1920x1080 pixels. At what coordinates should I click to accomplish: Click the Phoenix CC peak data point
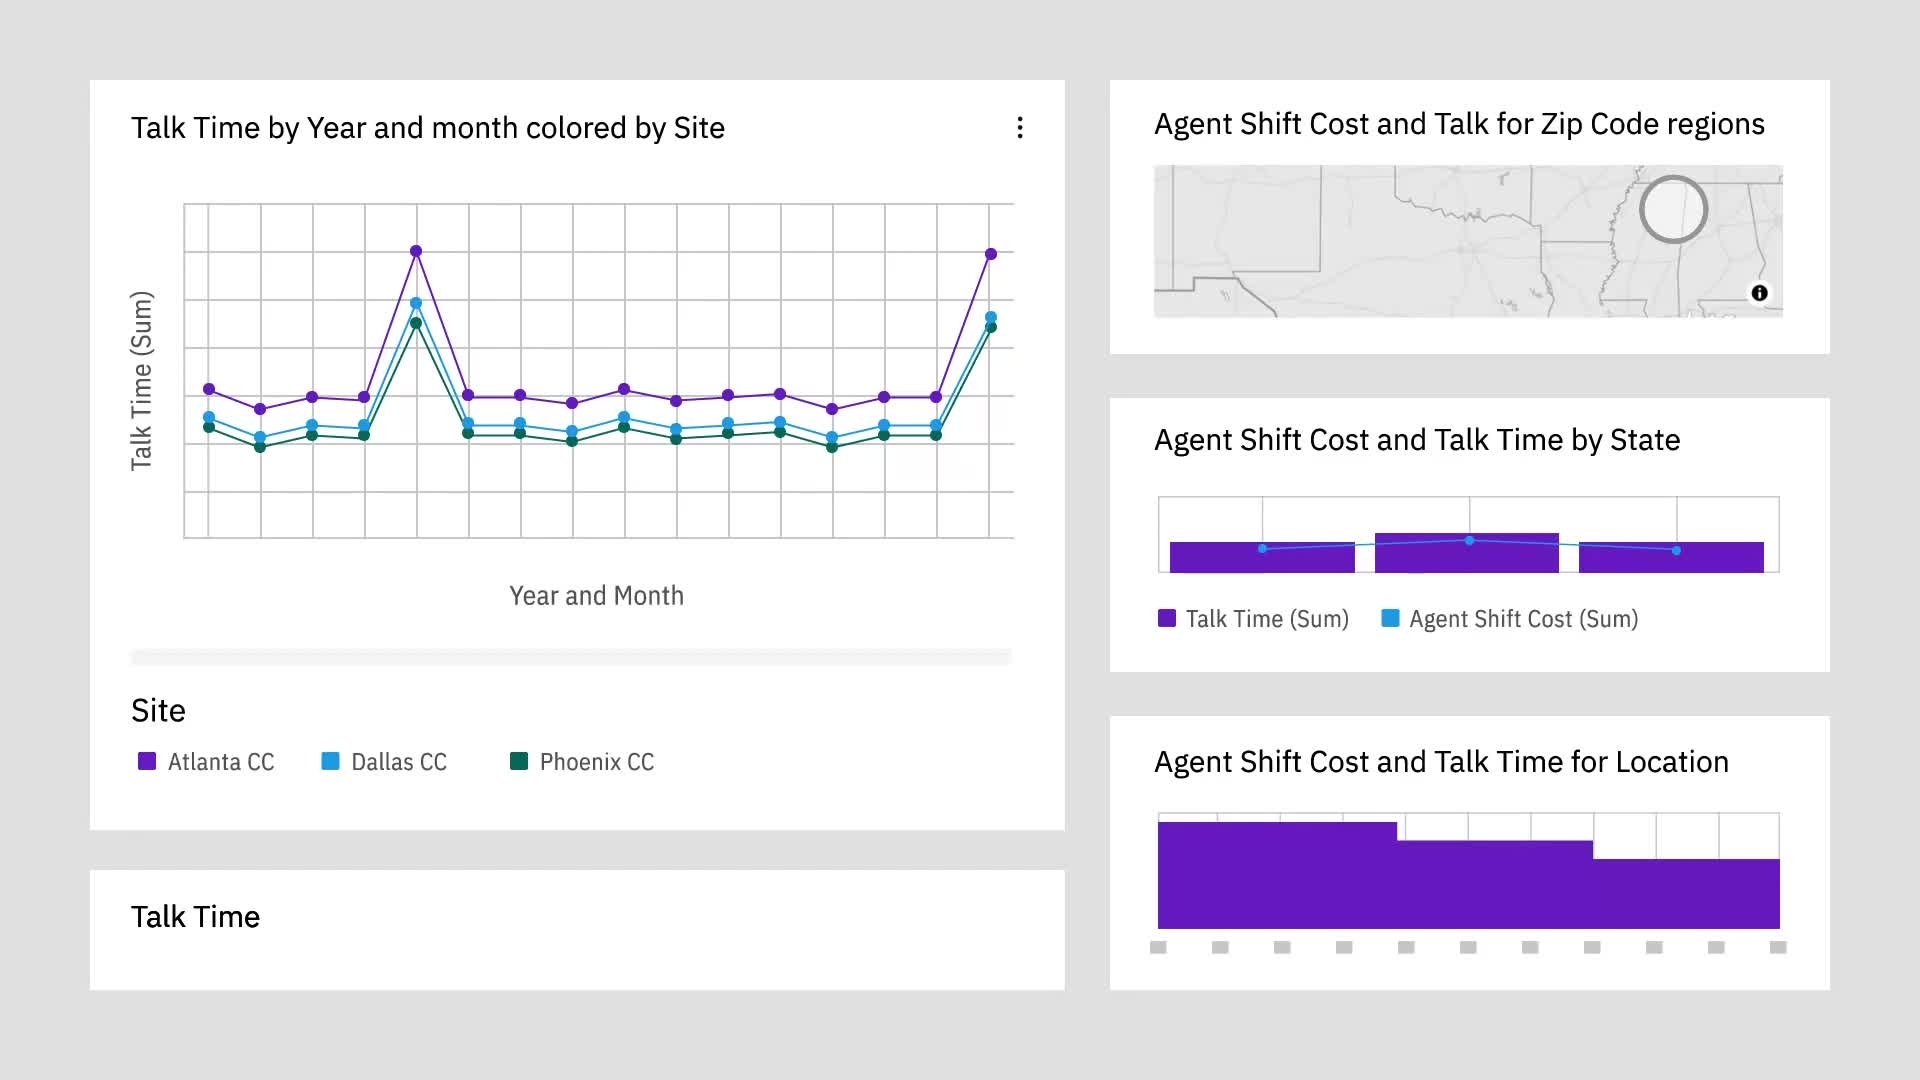coord(416,323)
